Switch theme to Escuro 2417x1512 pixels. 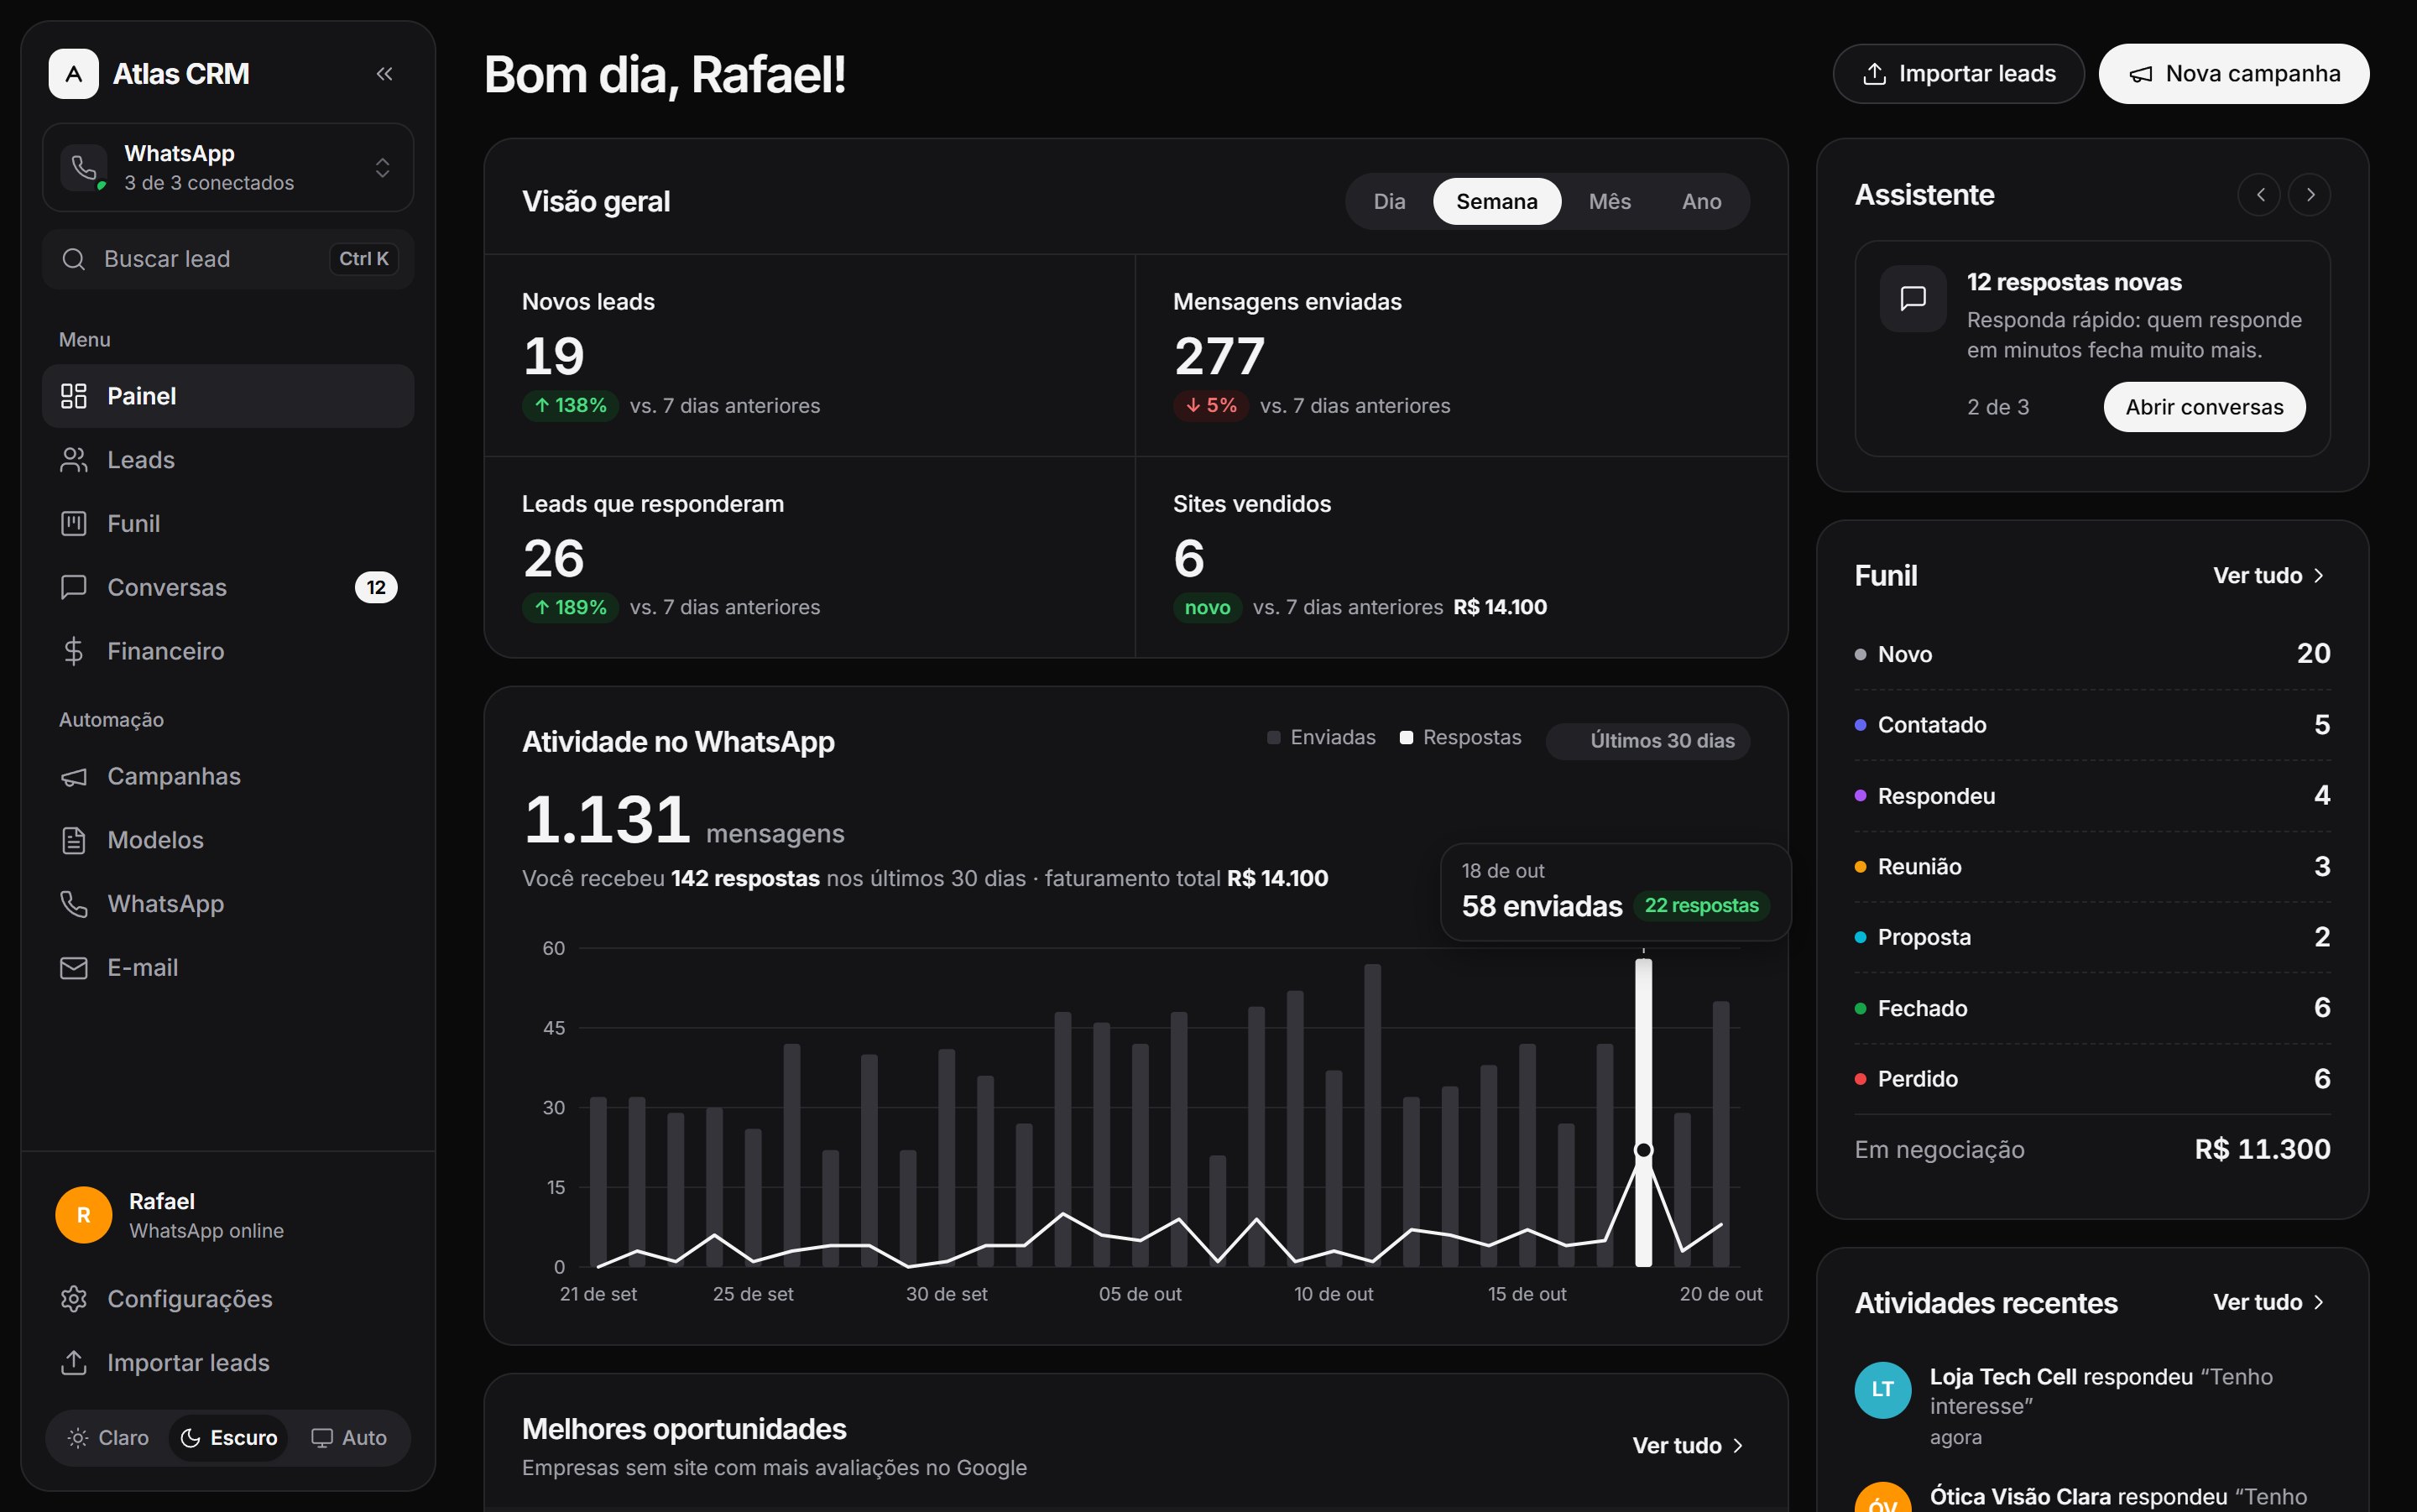pos(229,1438)
